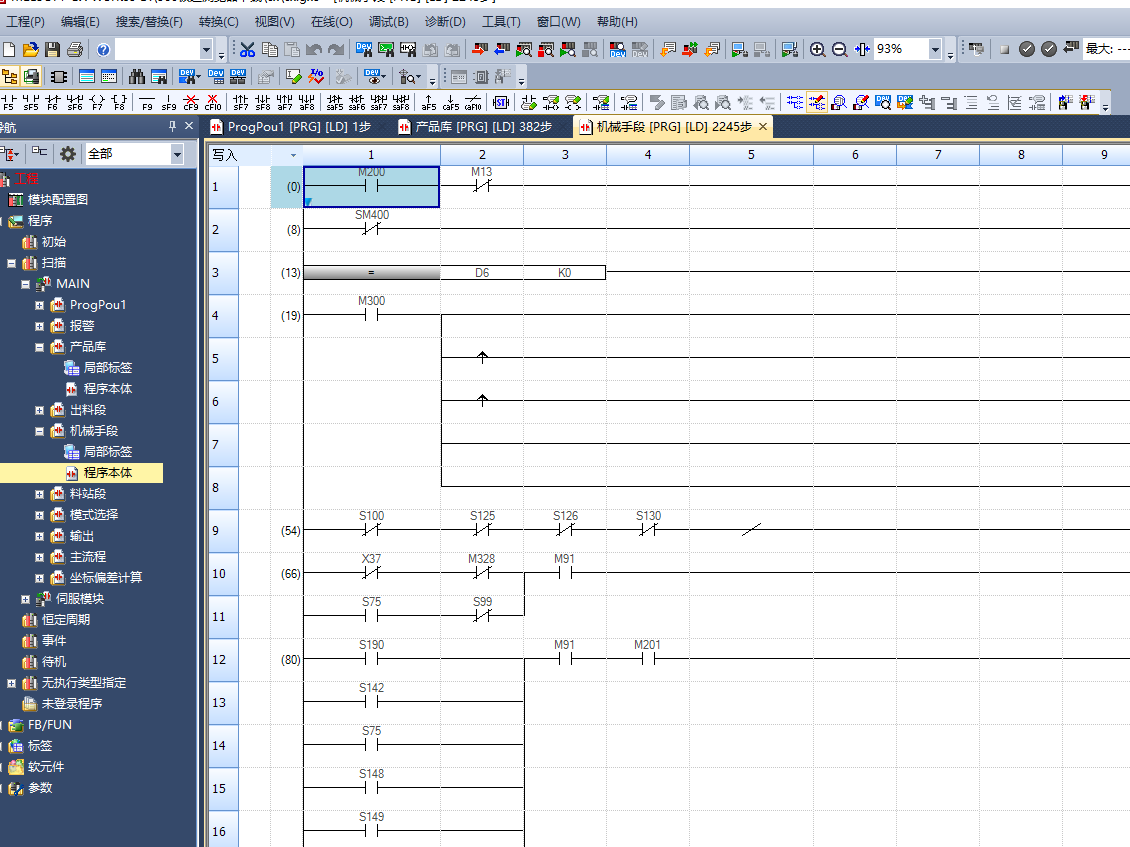Click the Save project icon
Screen dimensions: 1130x847
point(52,49)
